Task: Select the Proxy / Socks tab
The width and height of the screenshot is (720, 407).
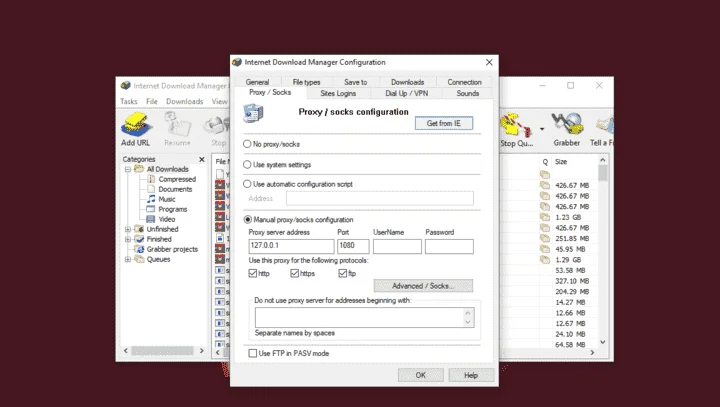Action: click(270, 92)
